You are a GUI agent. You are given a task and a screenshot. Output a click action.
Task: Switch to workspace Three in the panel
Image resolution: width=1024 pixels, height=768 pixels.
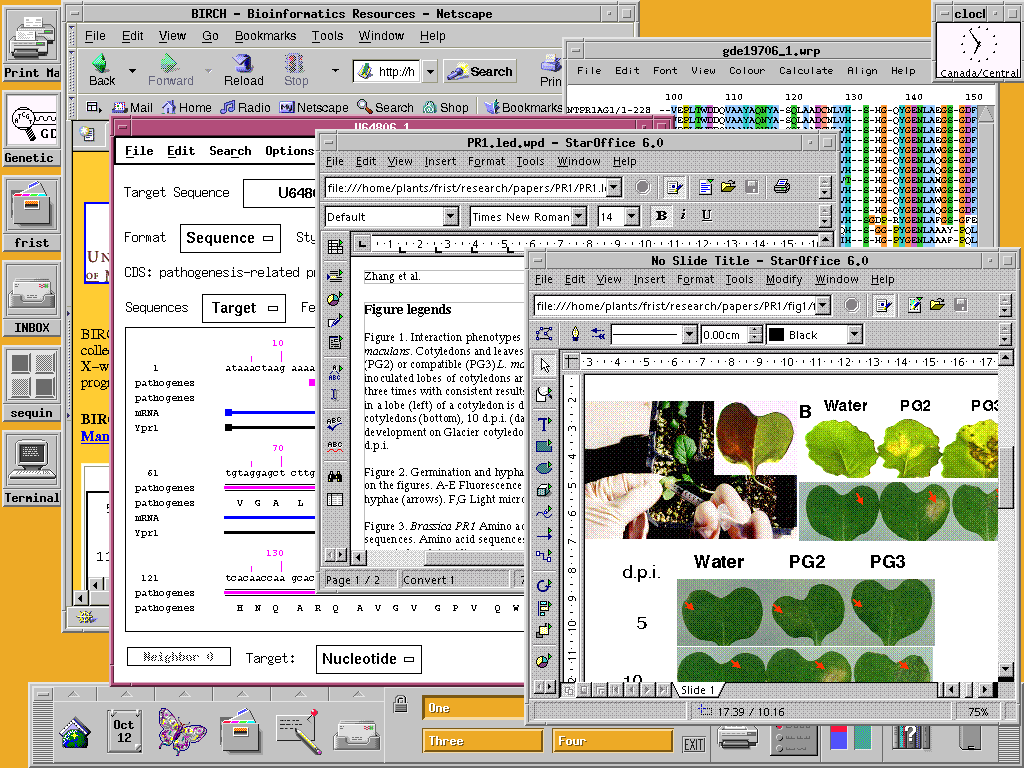[x=483, y=741]
